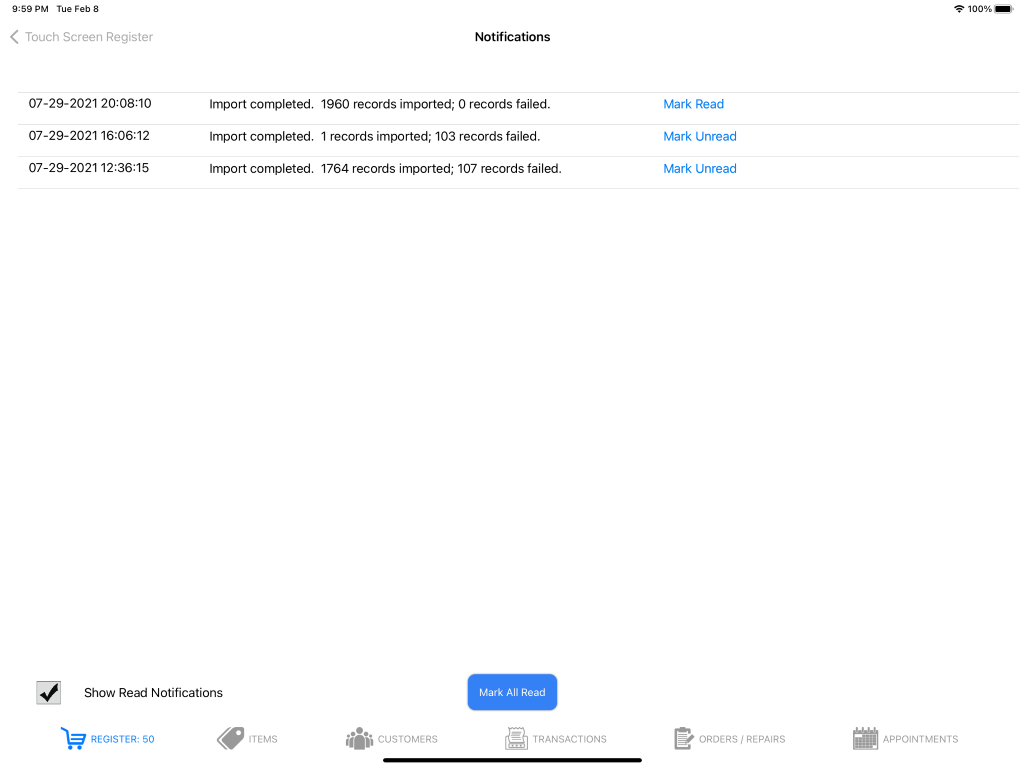Go back to Touch Screen Register

coord(88,37)
